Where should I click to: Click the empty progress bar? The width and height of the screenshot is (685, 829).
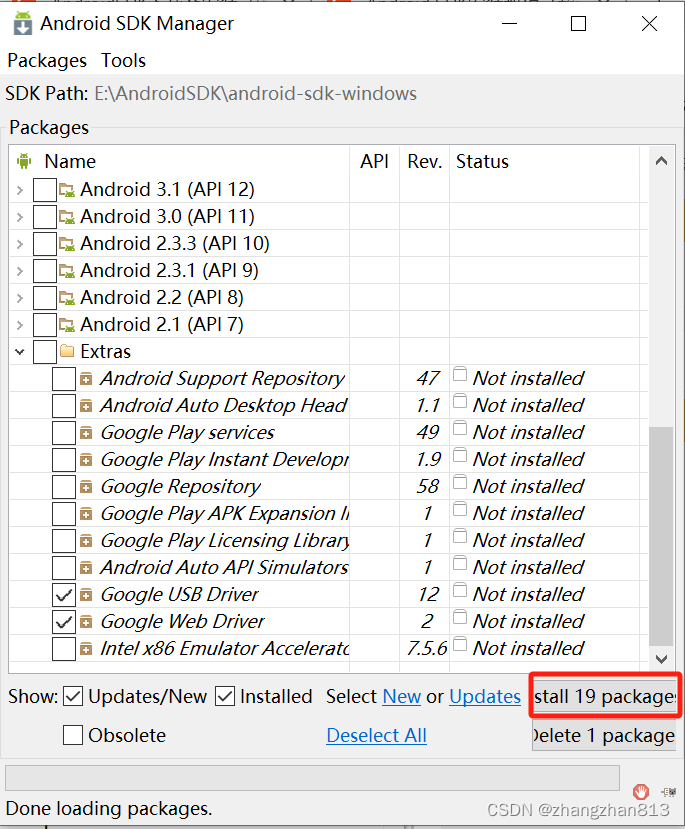click(312, 778)
